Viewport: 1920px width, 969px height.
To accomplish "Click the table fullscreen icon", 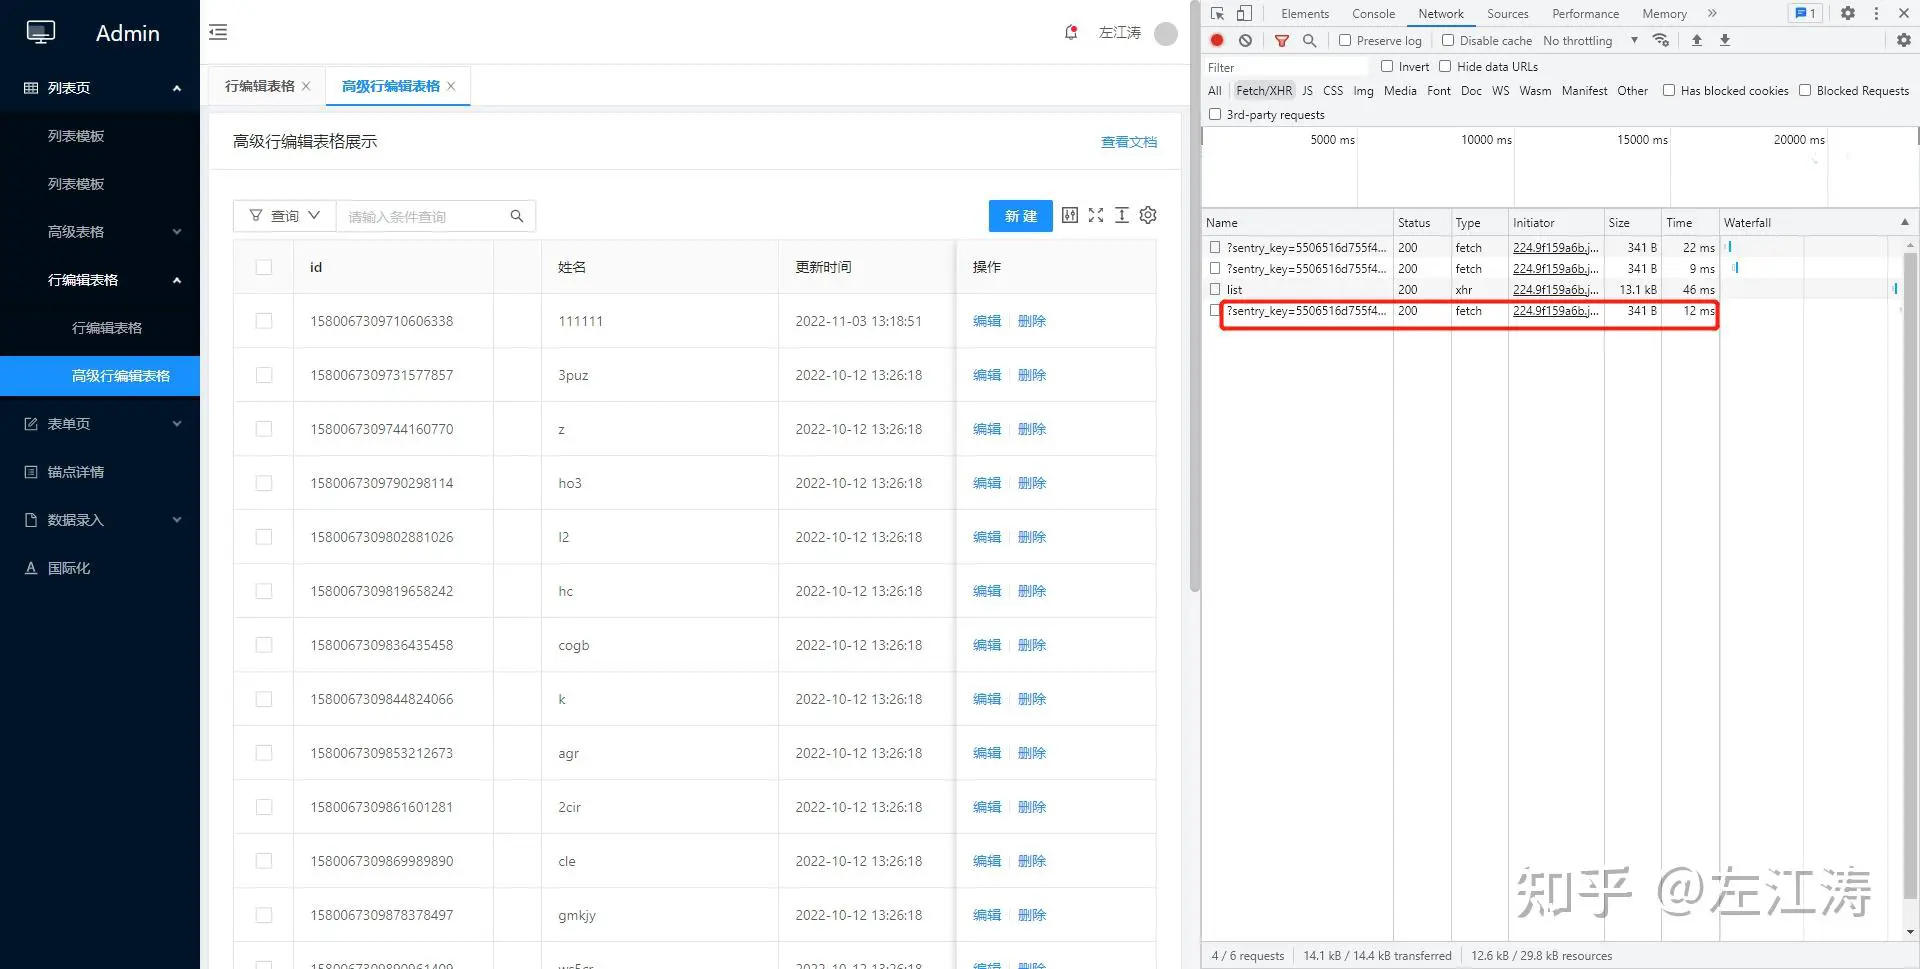I will pyautogui.click(x=1096, y=215).
